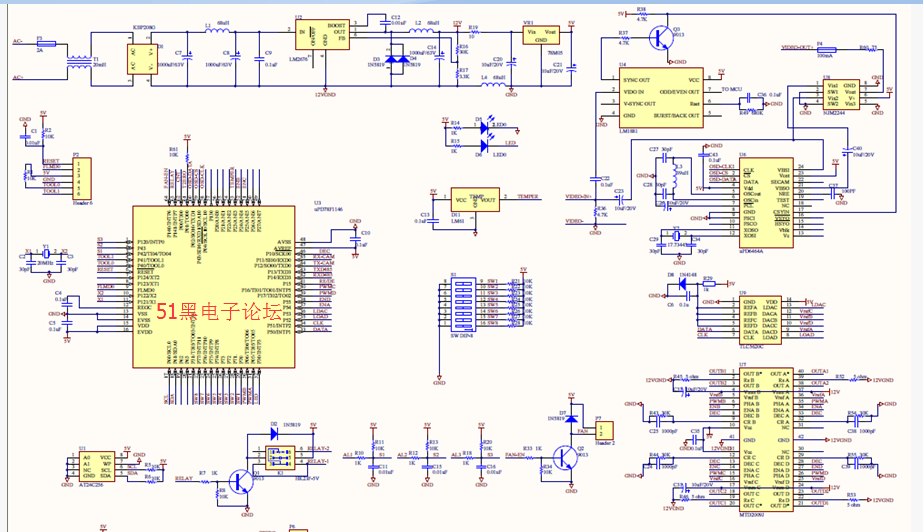Click the KBP208G bridge rectifier D1

coord(142,59)
